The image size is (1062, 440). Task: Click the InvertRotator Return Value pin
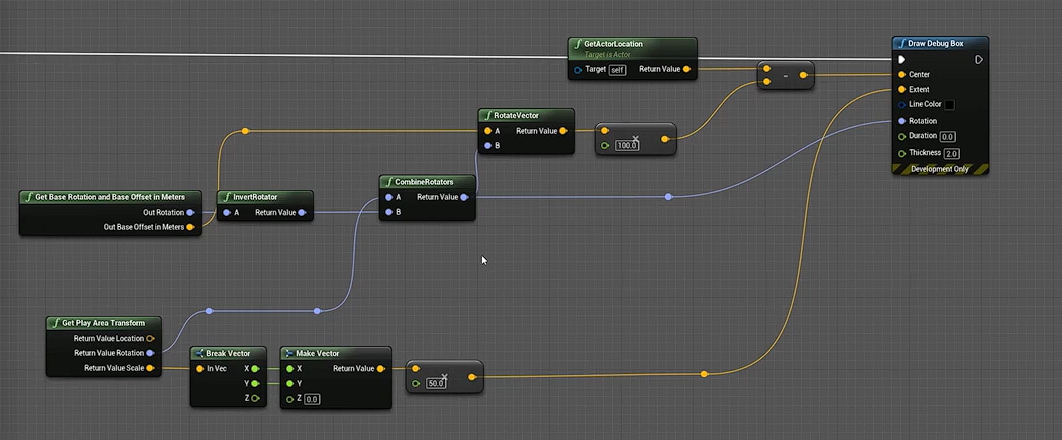click(x=302, y=213)
